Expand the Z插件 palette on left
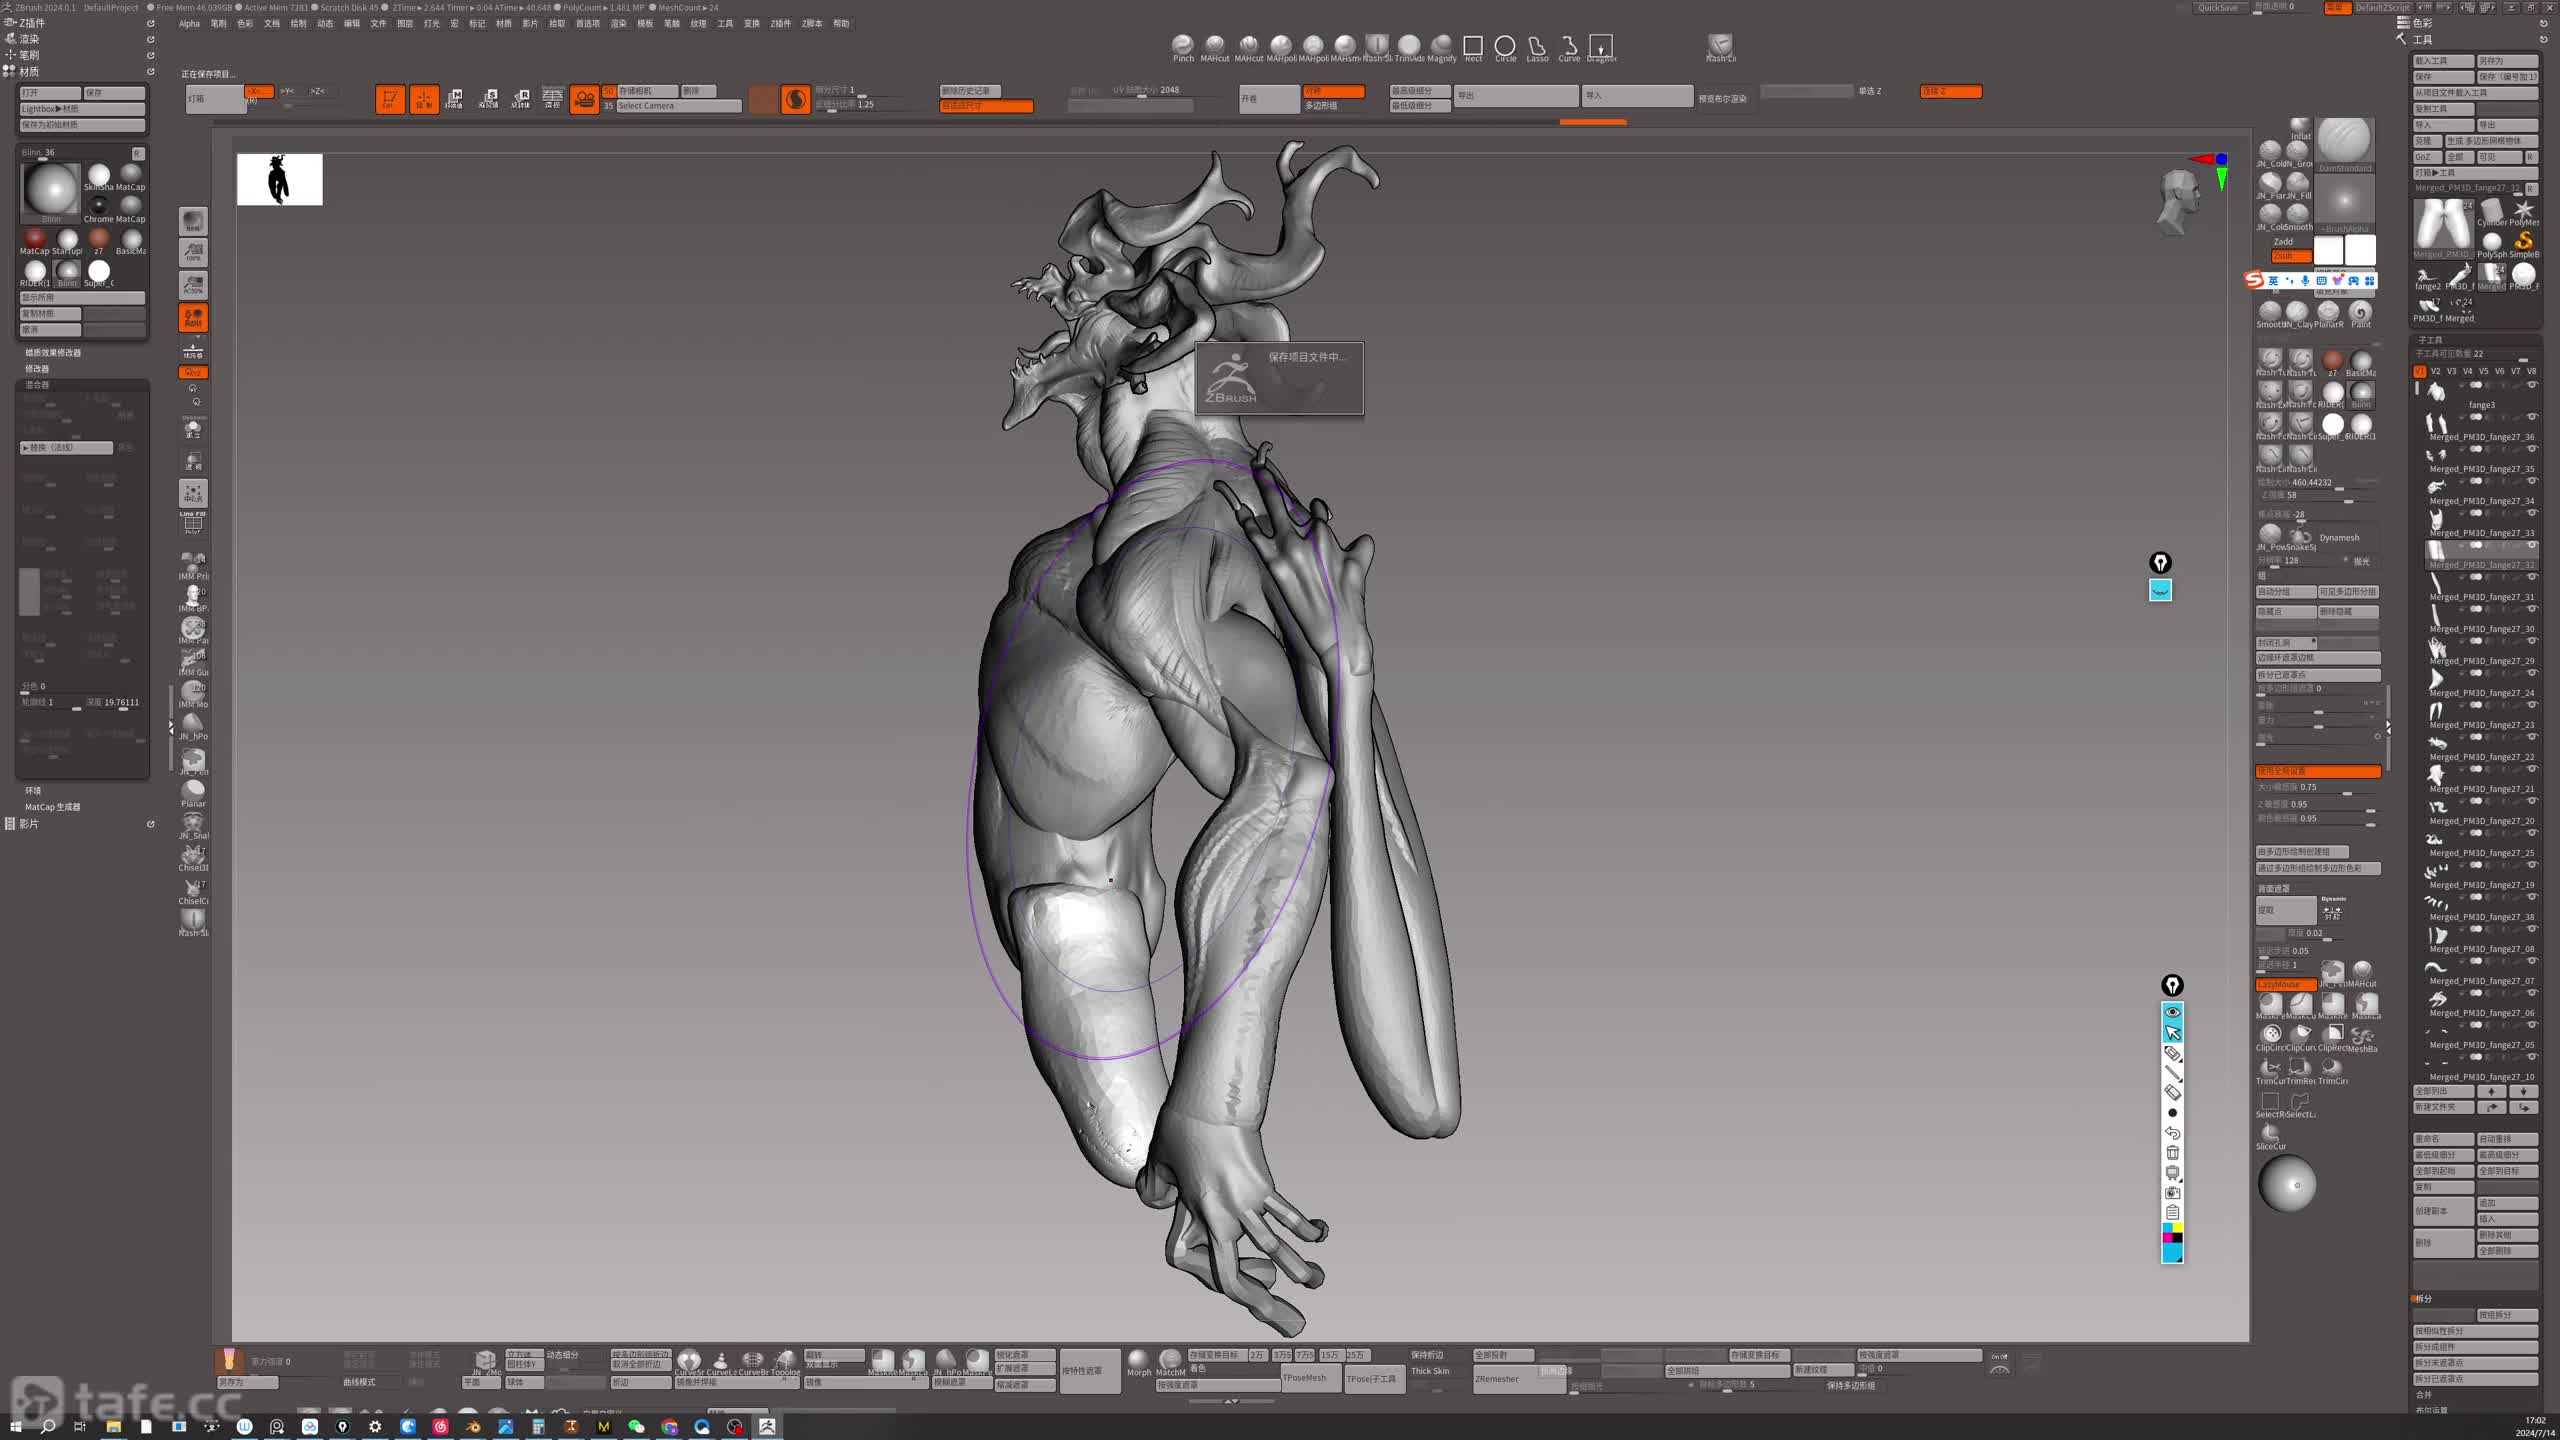 pyautogui.click(x=32, y=23)
